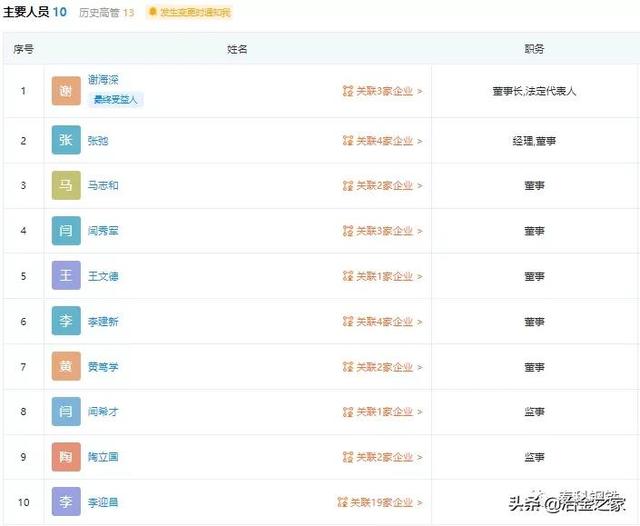Image resolution: width=640 pixels, height=526 pixels.
Task: Select the 董事长,法定代表人 position cell
Action: [x=534, y=91]
